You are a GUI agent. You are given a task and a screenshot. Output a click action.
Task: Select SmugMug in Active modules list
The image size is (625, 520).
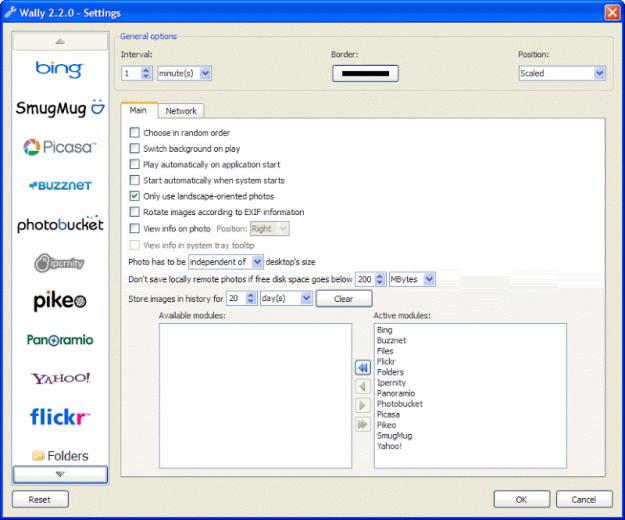click(x=395, y=436)
